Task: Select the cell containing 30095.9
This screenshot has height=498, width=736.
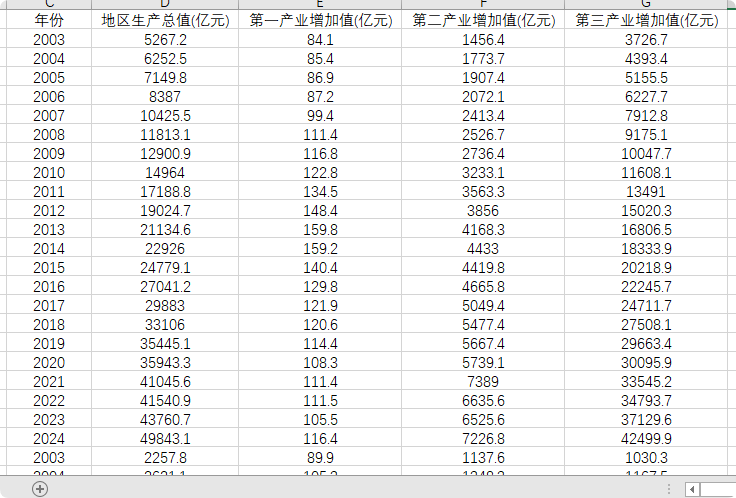Action: pos(646,363)
